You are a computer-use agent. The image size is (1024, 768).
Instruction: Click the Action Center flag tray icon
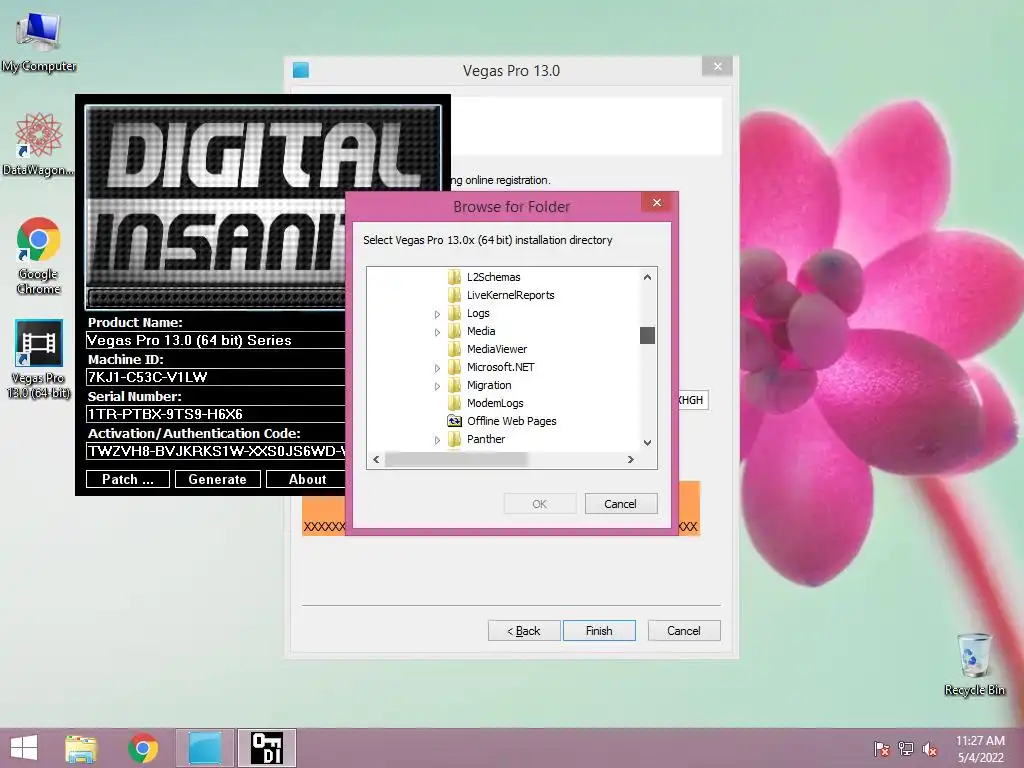pos(881,748)
